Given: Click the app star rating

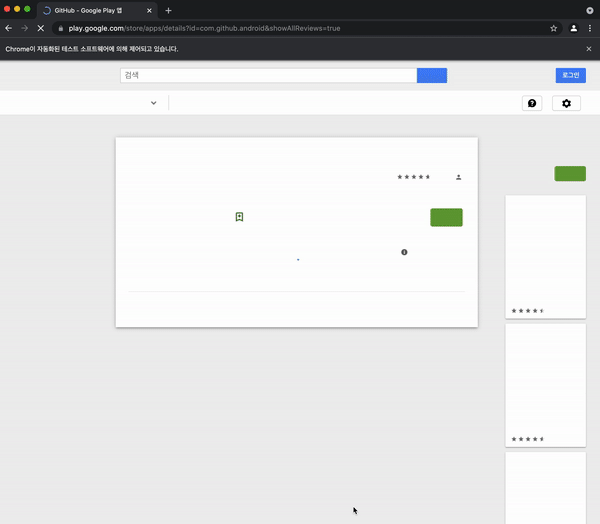Looking at the screenshot, I should click(414, 177).
